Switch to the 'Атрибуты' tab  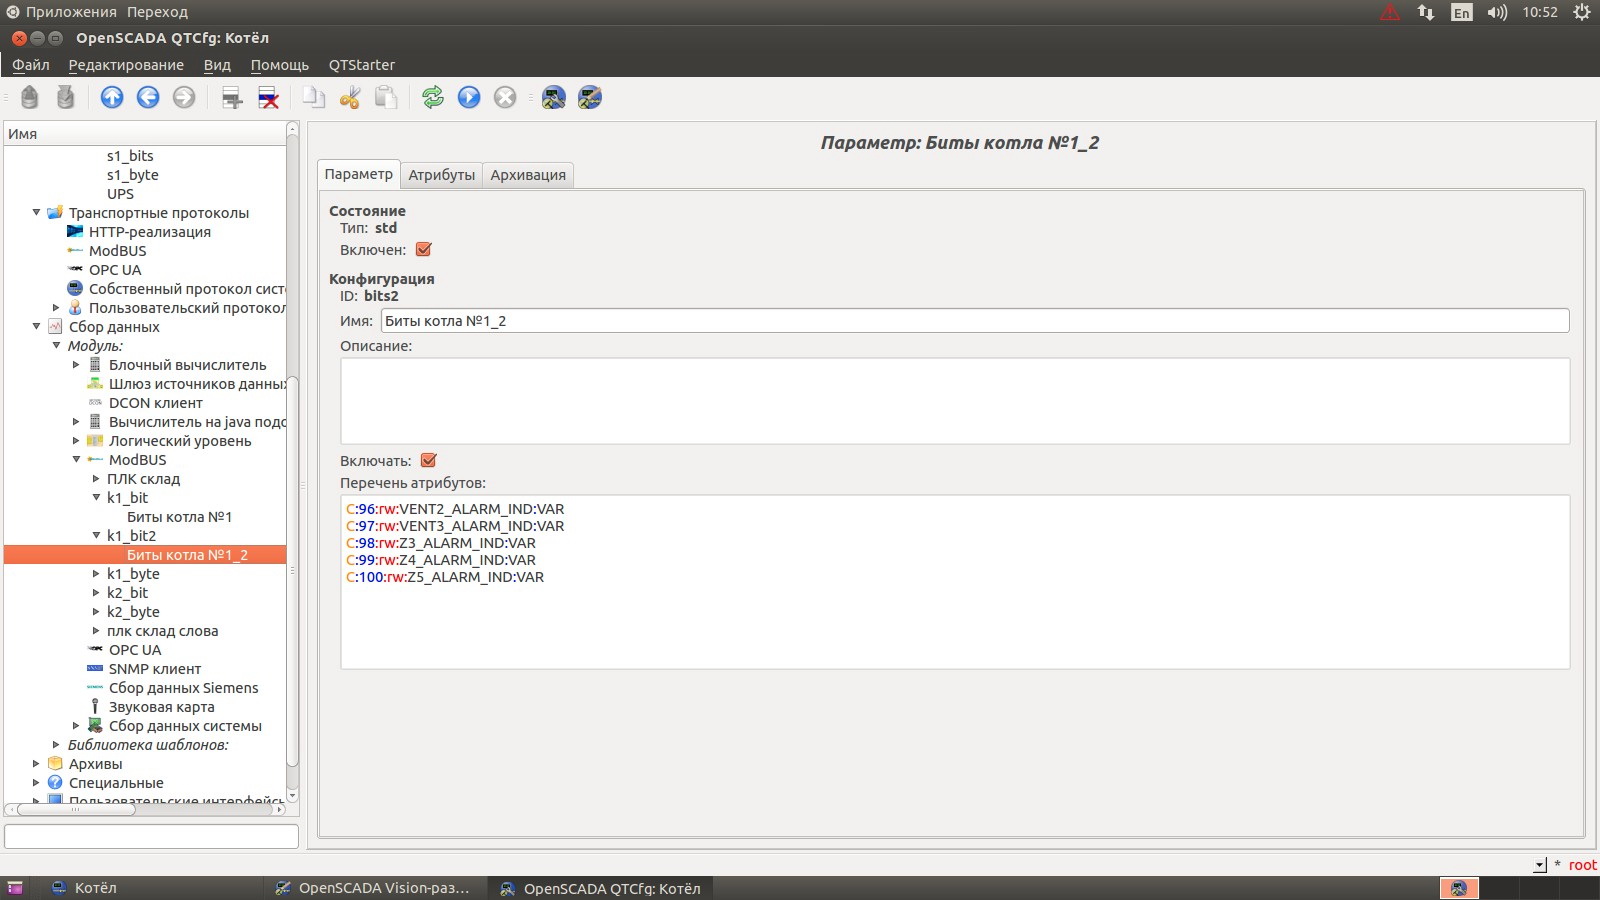click(441, 175)
